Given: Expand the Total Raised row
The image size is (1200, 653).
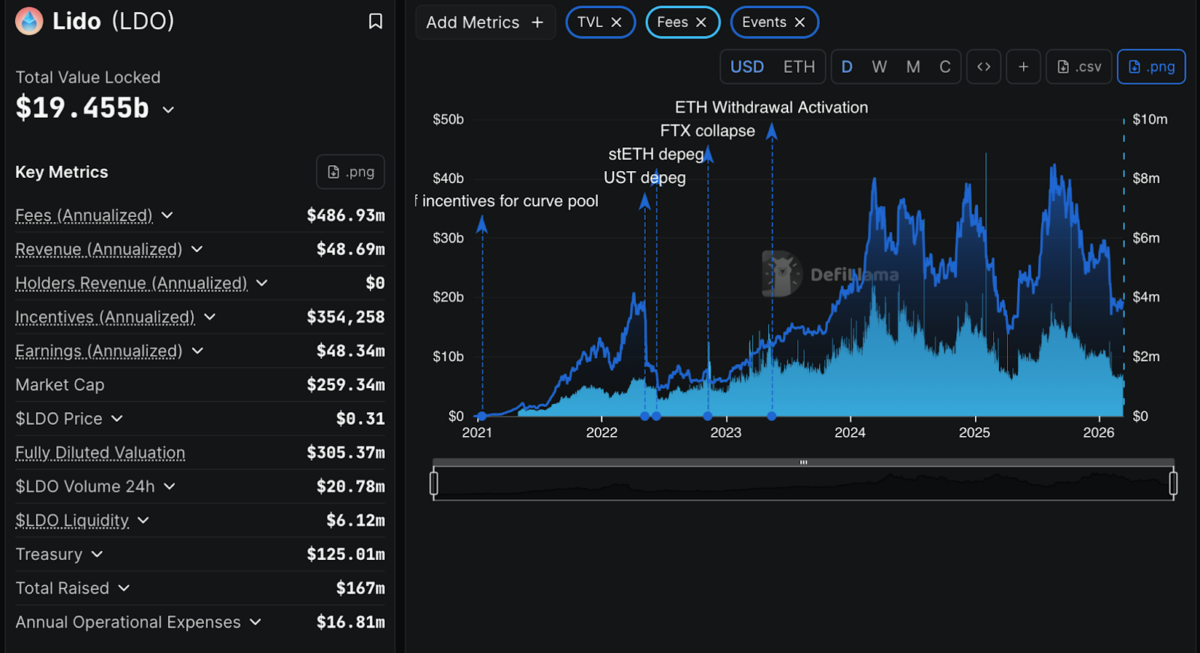Looking at the screenshot, I should coord(123,588).
